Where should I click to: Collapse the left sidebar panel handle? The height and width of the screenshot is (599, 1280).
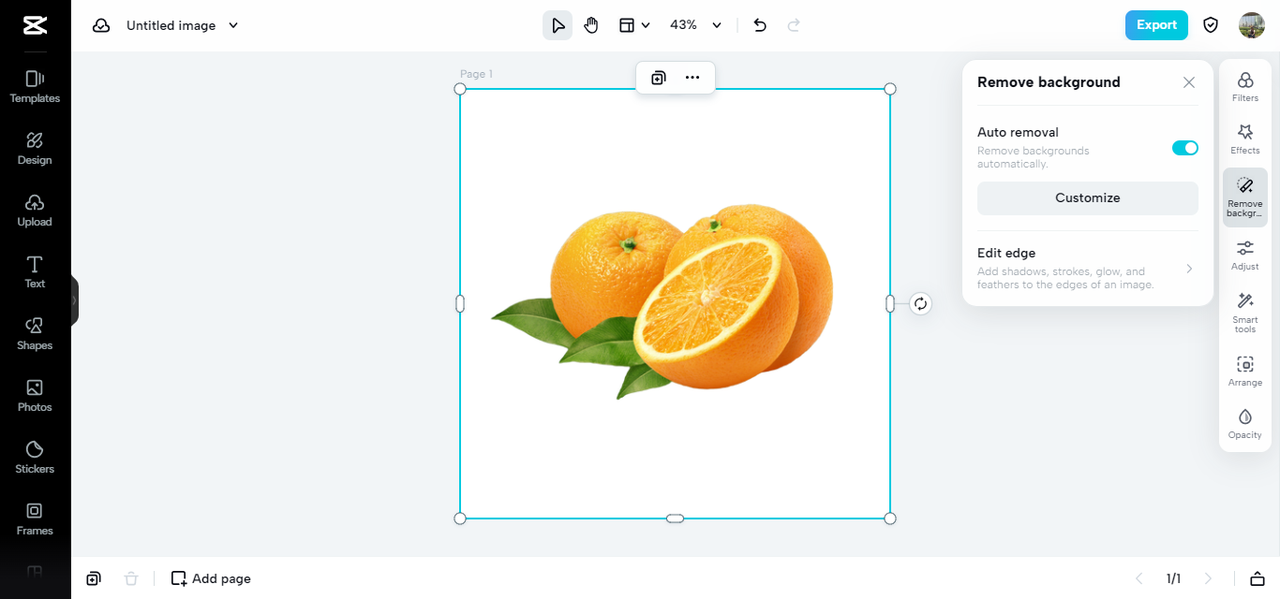[74, 300]
